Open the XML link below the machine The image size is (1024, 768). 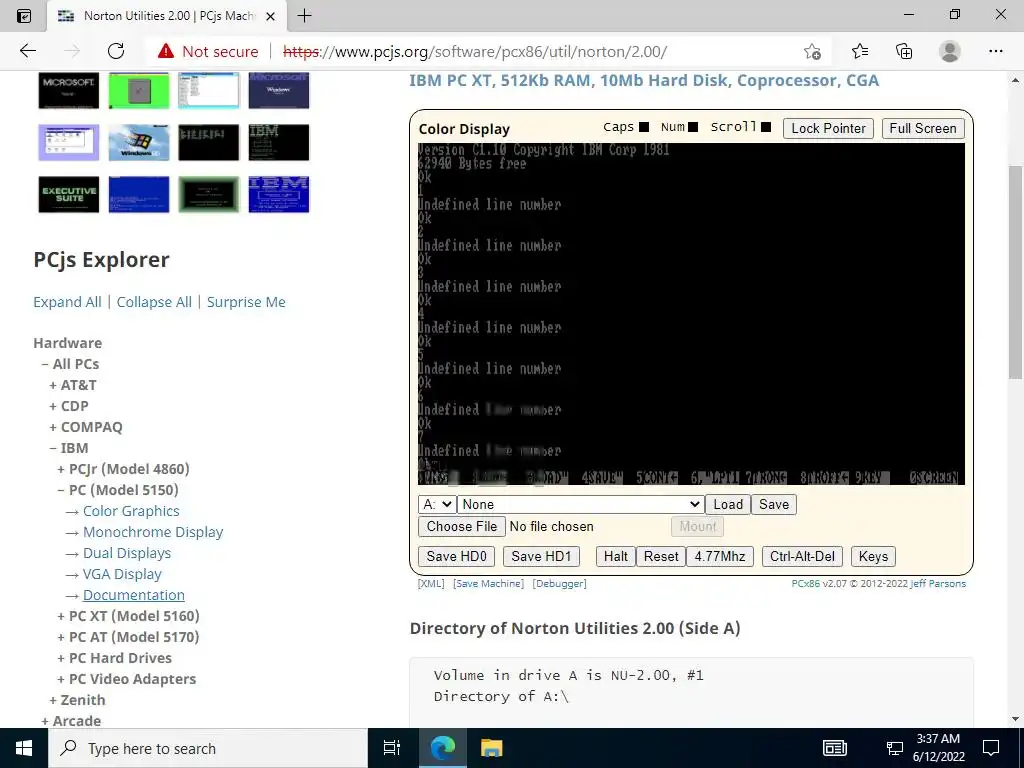pyautogui.click(x=431, y=584)
